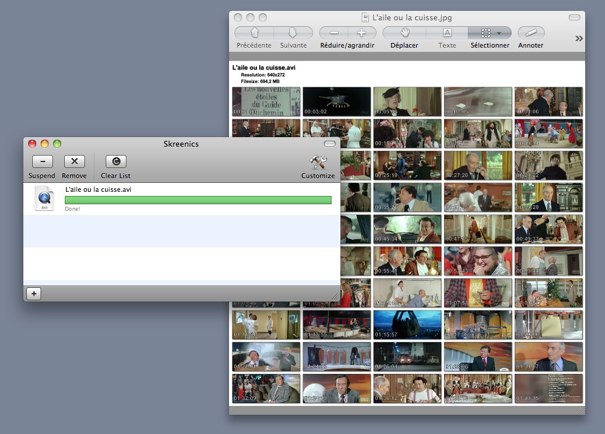The height and width of the screenshot is (434, 605).
Task: Click the thumbnail with timestamp 00:03:02
Action: (x=336, y=101)
